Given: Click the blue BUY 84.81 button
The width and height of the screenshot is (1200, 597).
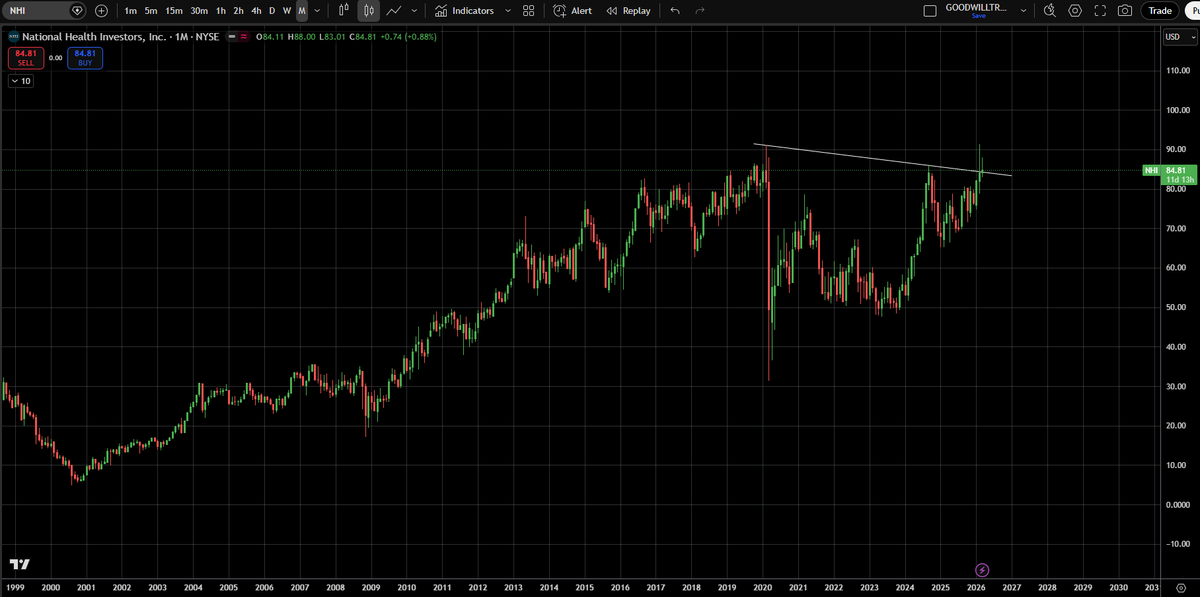Looking at the screenshot, I should (x=85, y=58).
